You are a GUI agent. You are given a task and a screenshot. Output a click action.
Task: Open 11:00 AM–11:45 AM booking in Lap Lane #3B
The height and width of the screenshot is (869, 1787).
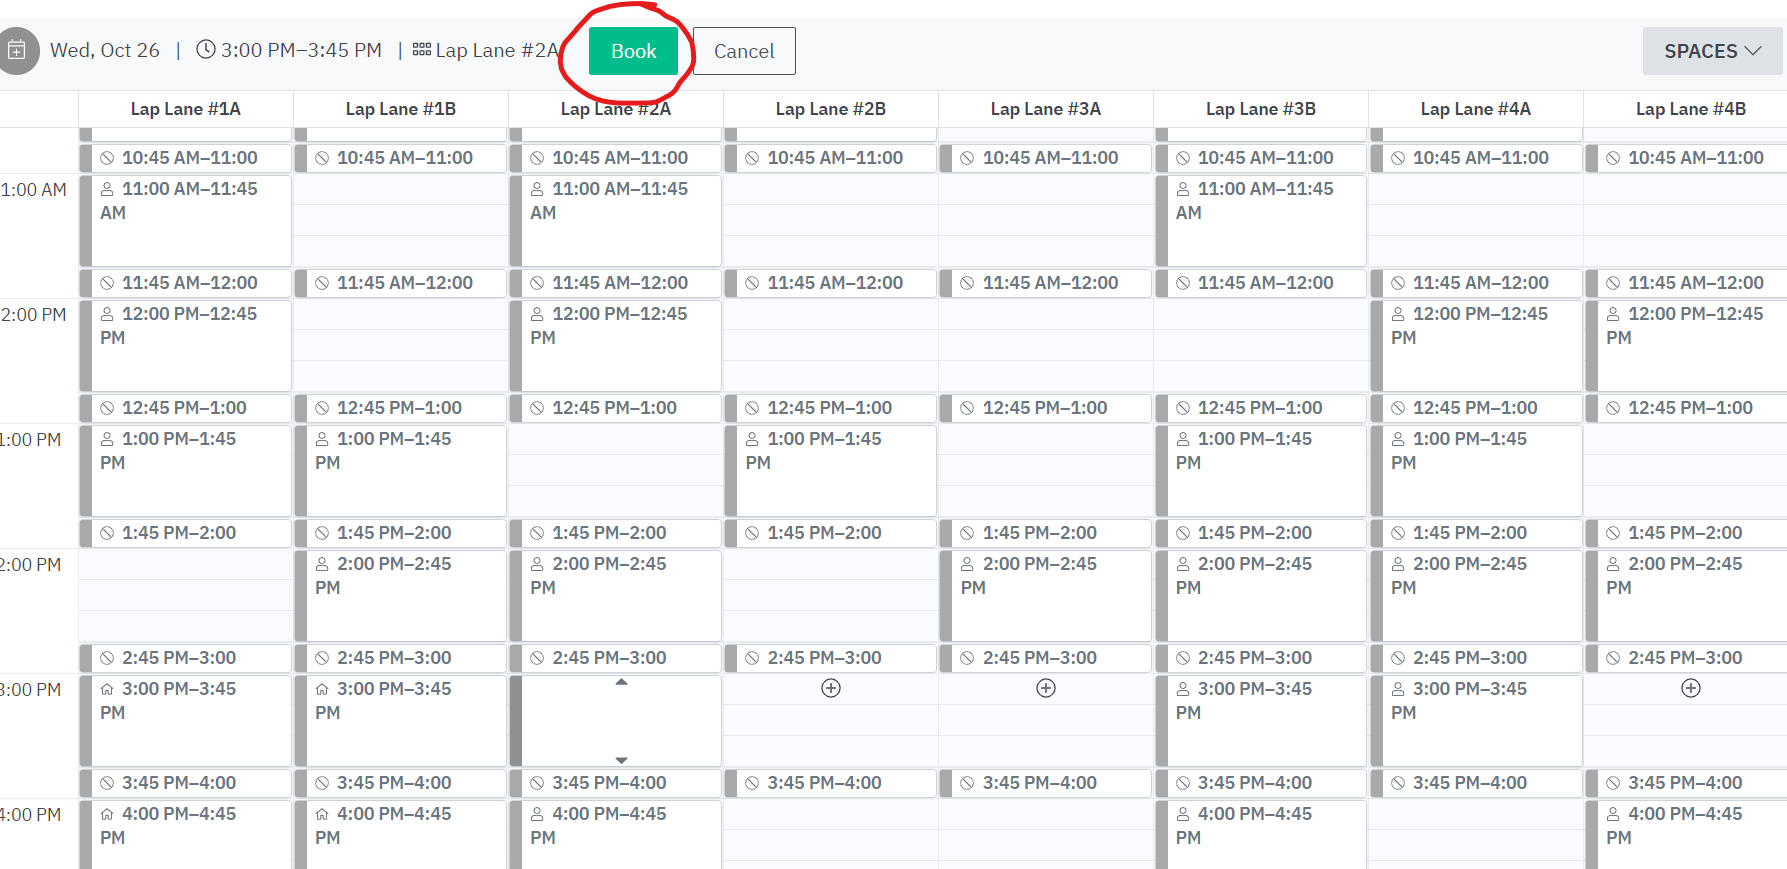(x=1261, y=220)
